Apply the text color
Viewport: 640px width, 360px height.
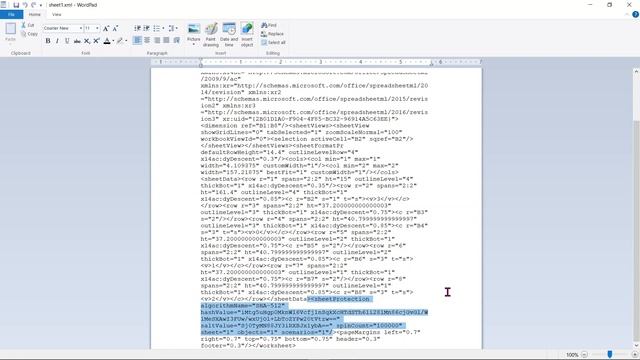(x=107, y=41)
